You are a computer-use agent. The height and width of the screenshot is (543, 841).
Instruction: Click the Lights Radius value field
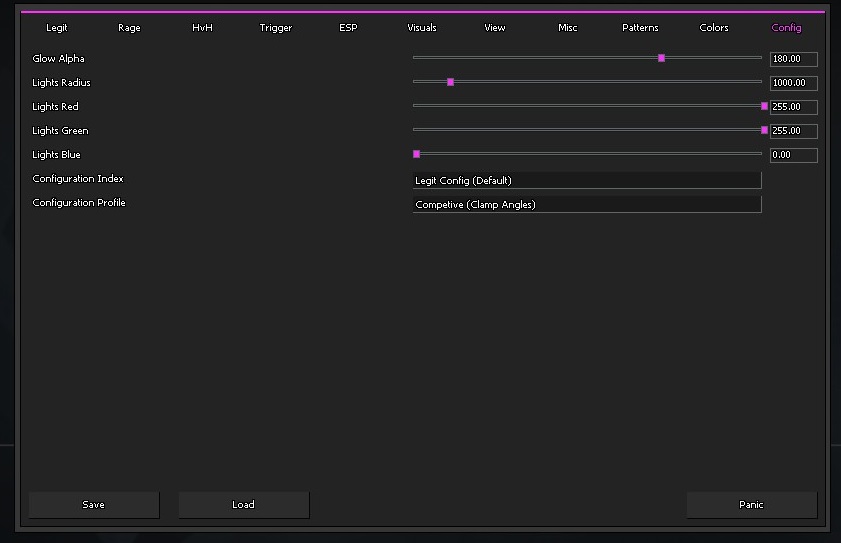793,83
